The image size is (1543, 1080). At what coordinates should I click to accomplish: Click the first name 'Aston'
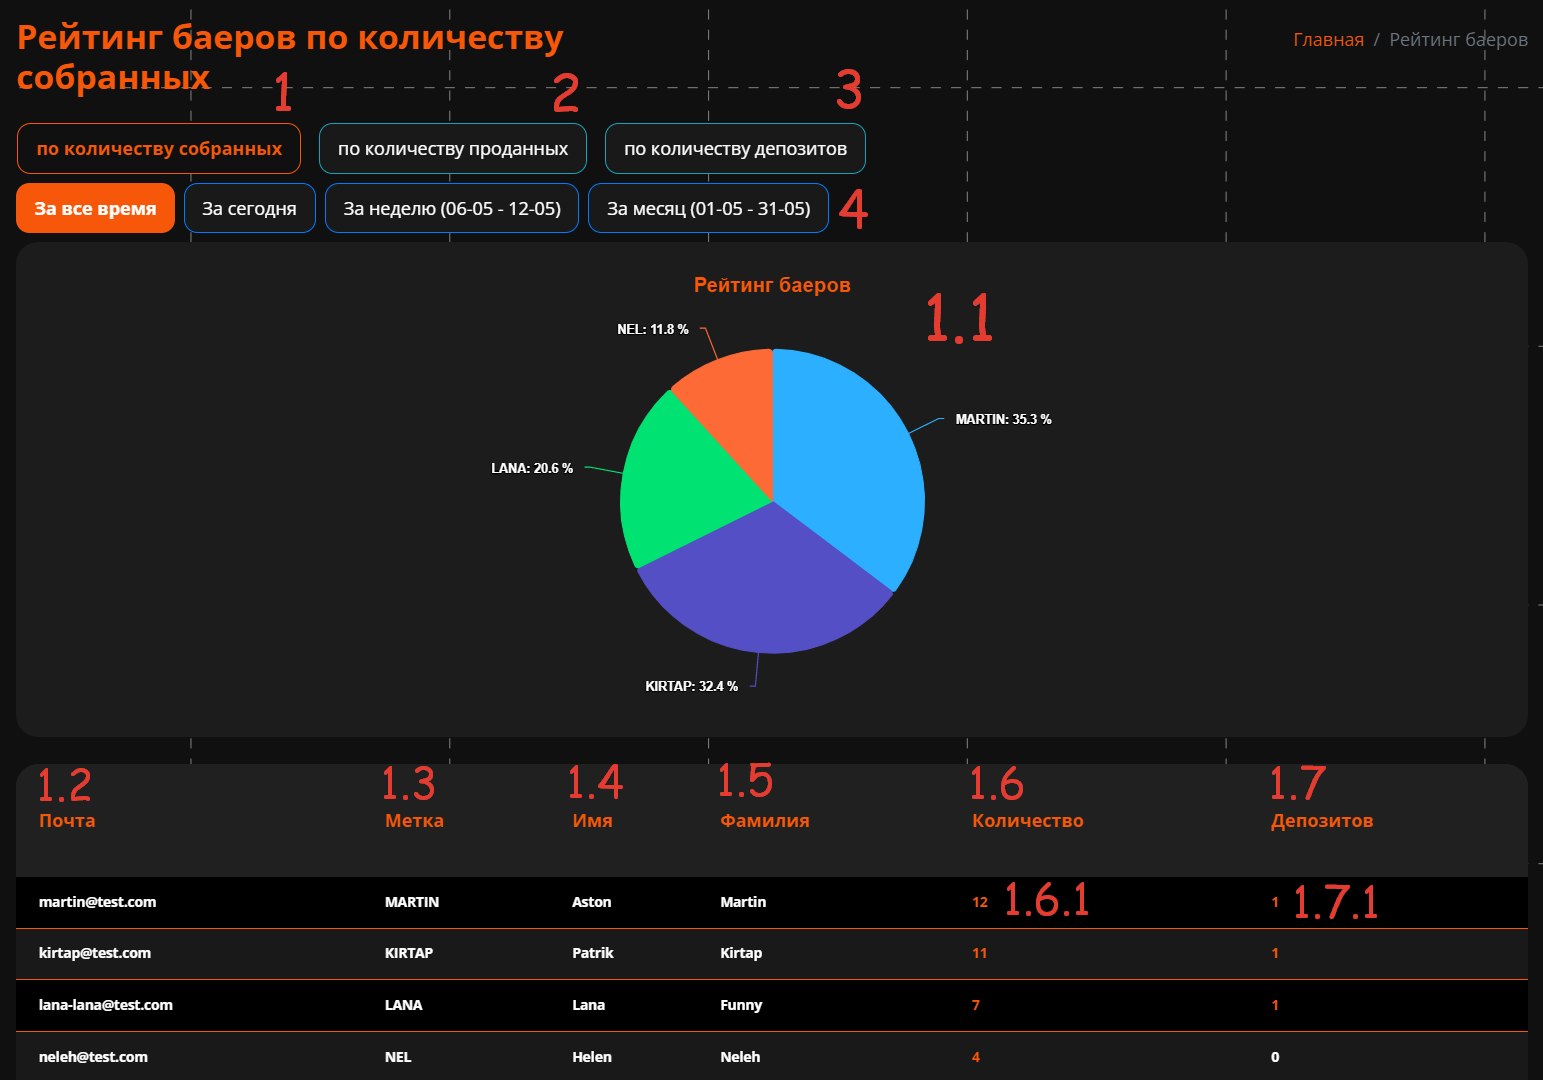pos(592,902)
